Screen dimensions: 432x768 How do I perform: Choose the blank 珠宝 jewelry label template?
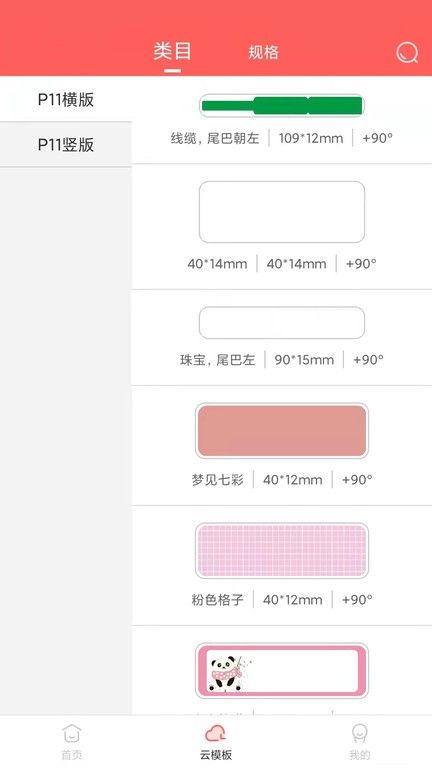coord(282,323)
